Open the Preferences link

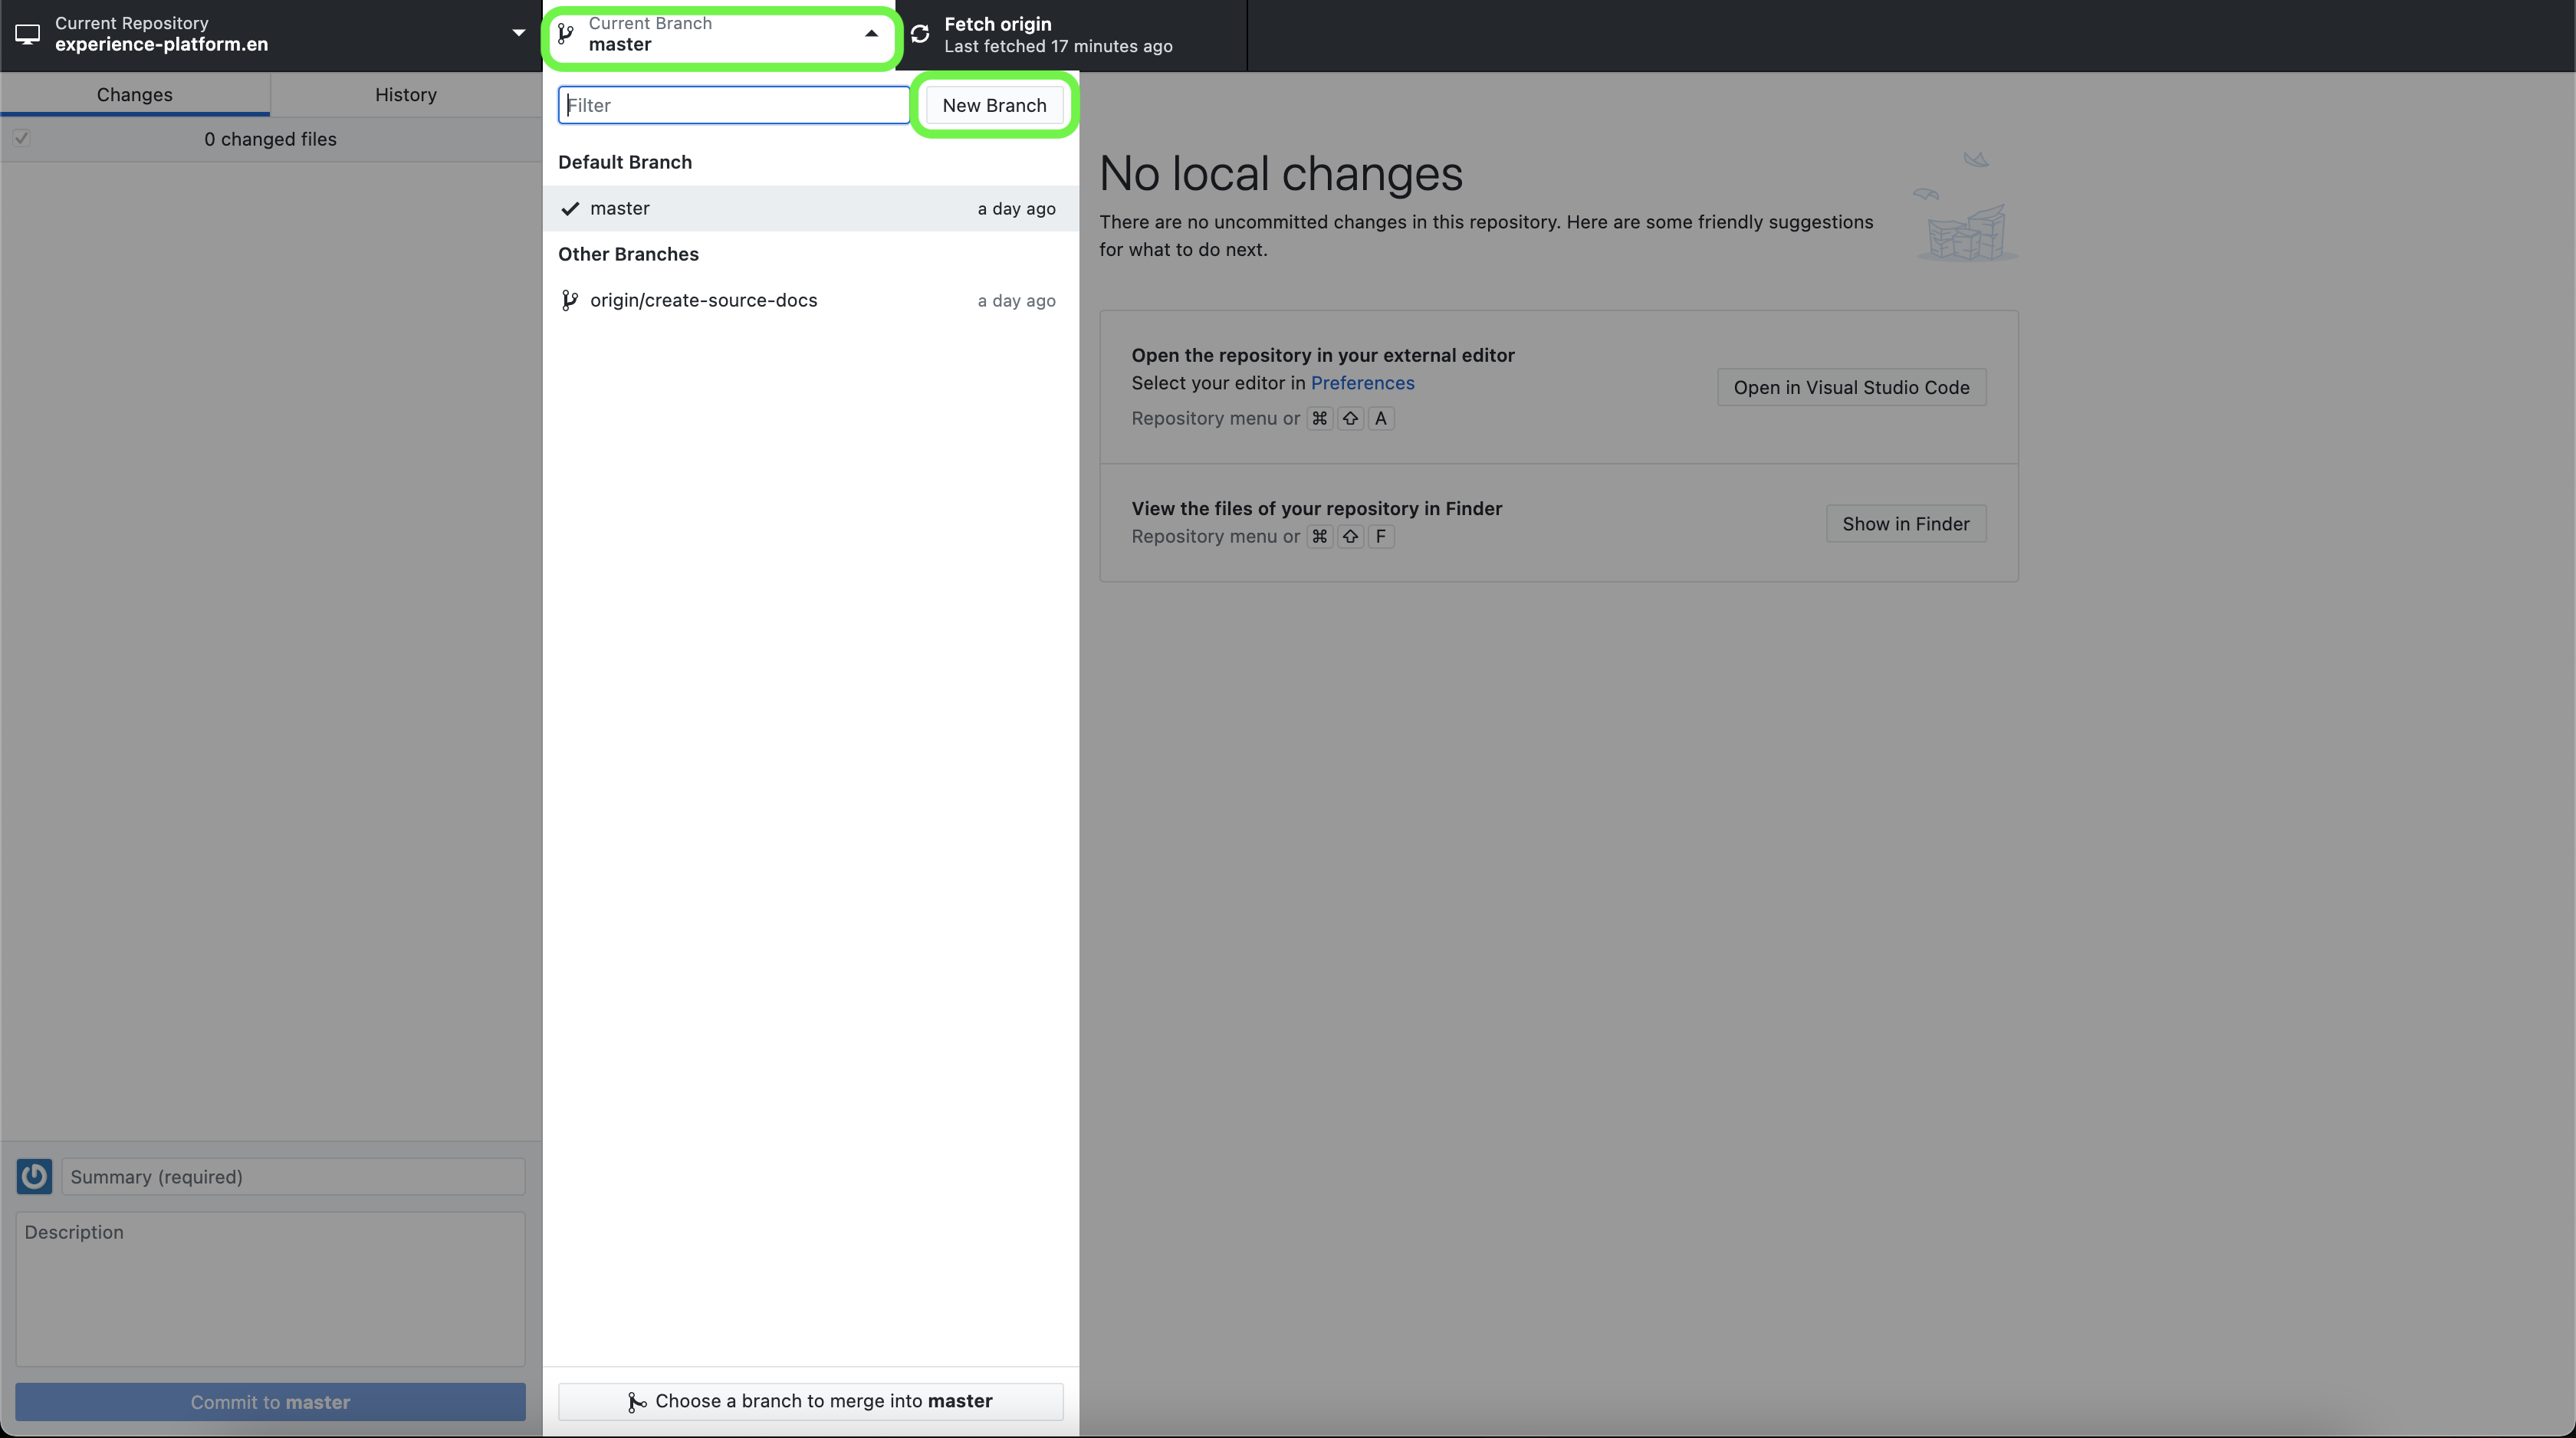(x=1362, y=383)
